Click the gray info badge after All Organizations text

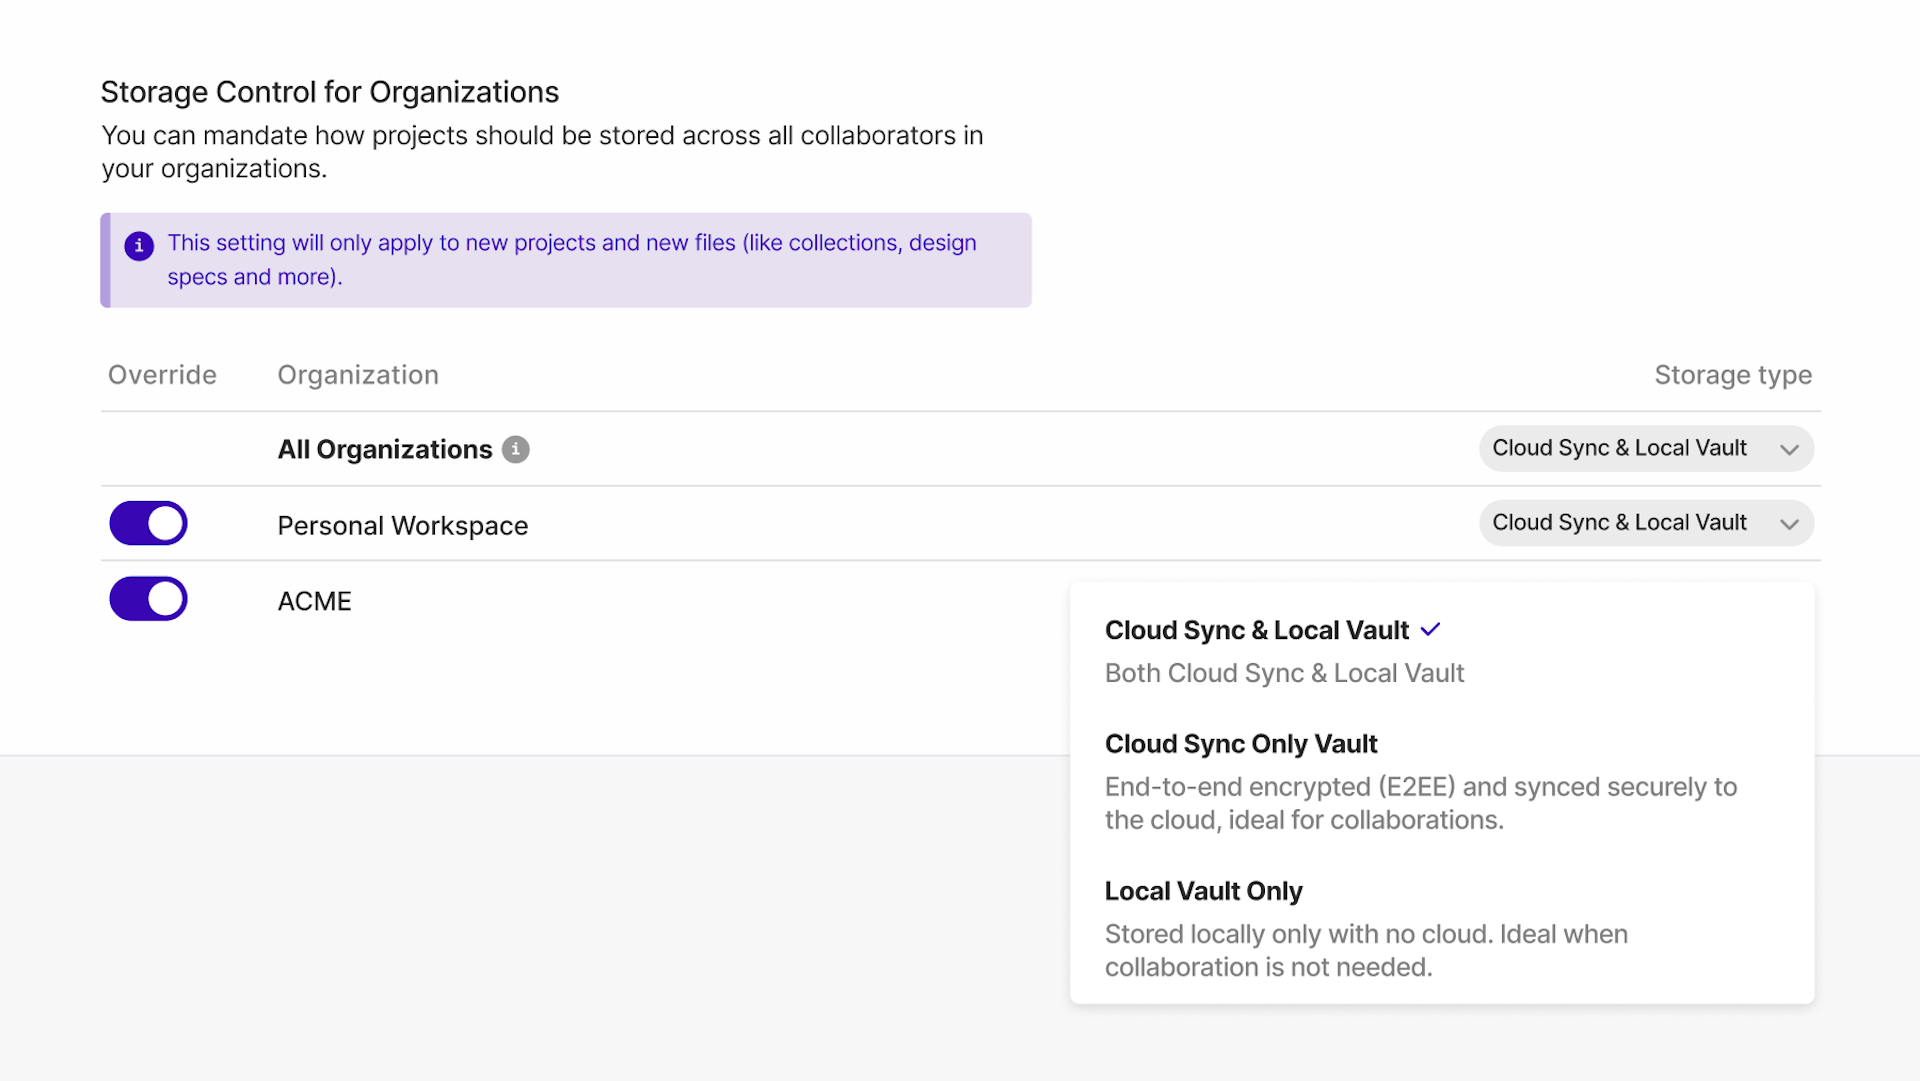[515, 450]
